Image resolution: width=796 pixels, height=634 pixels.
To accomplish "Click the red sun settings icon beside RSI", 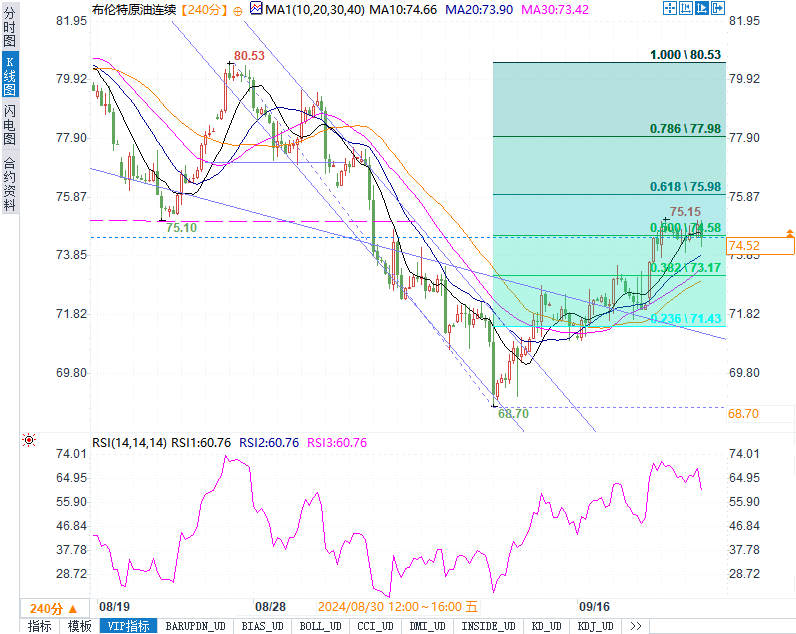I will pos(29,440).
